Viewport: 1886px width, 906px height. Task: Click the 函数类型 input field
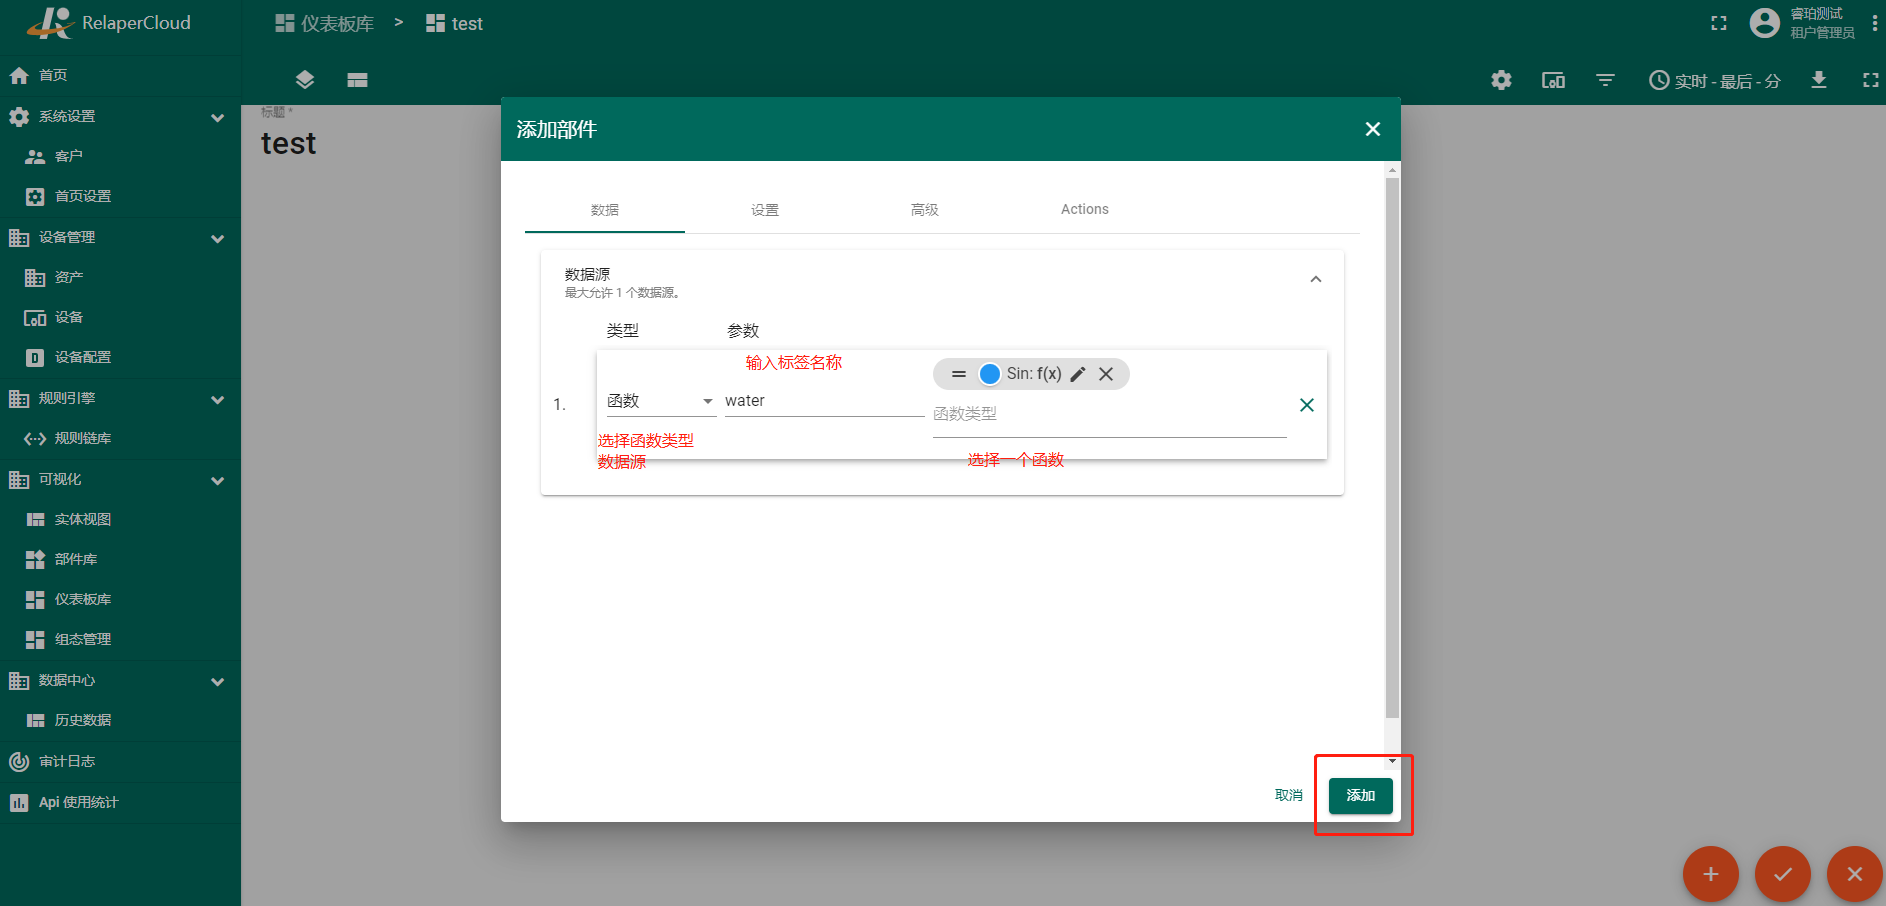tap(1109, 414)
